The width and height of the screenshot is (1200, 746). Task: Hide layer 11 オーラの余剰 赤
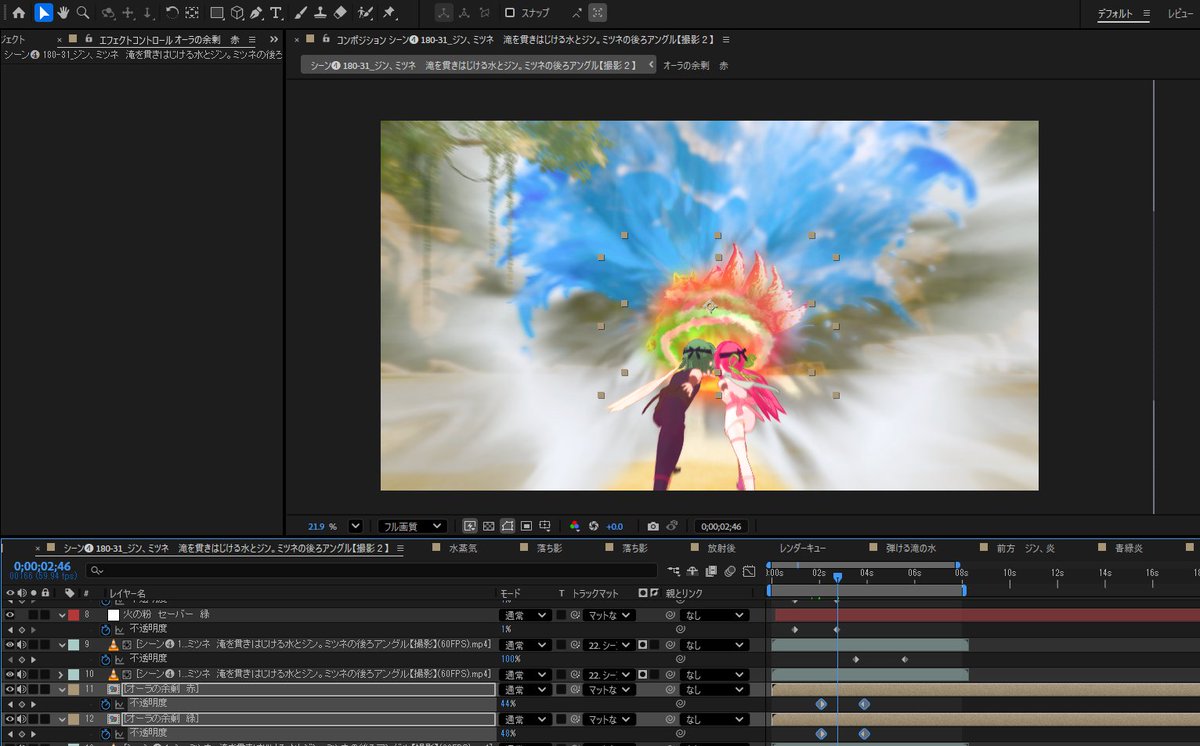10,689
